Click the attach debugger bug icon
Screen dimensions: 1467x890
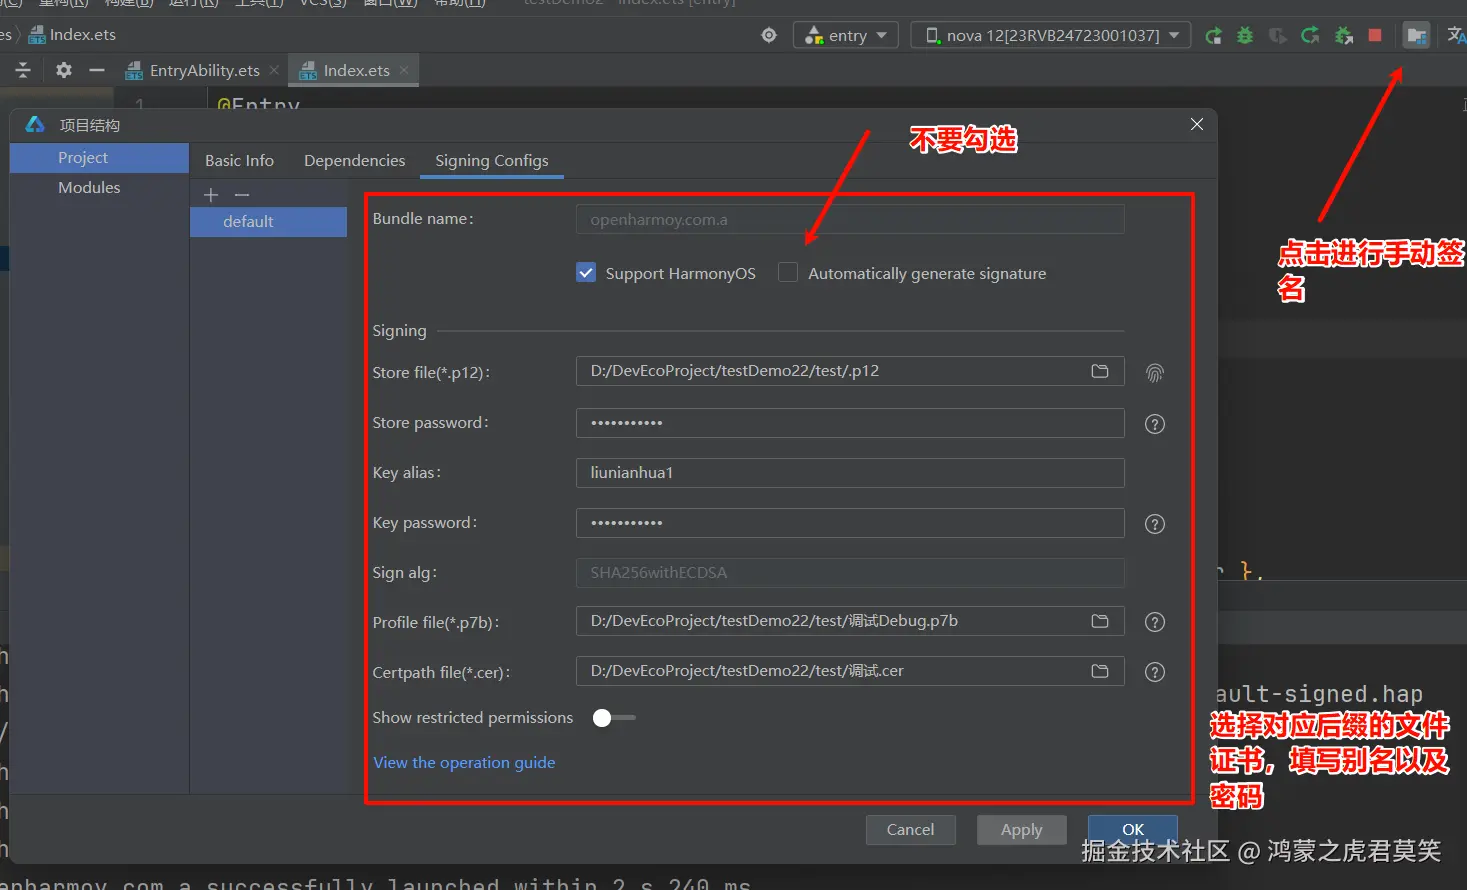tap(1344, 35)
